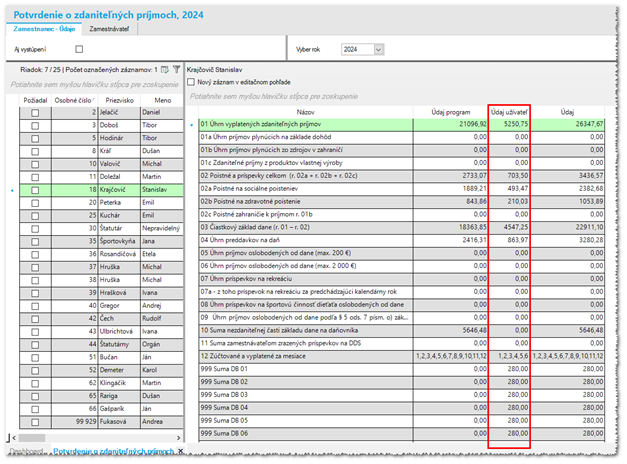Screen dimensions: 627x464
Task: Click the scroll right arrow of employee list
Action: point(178,438)
